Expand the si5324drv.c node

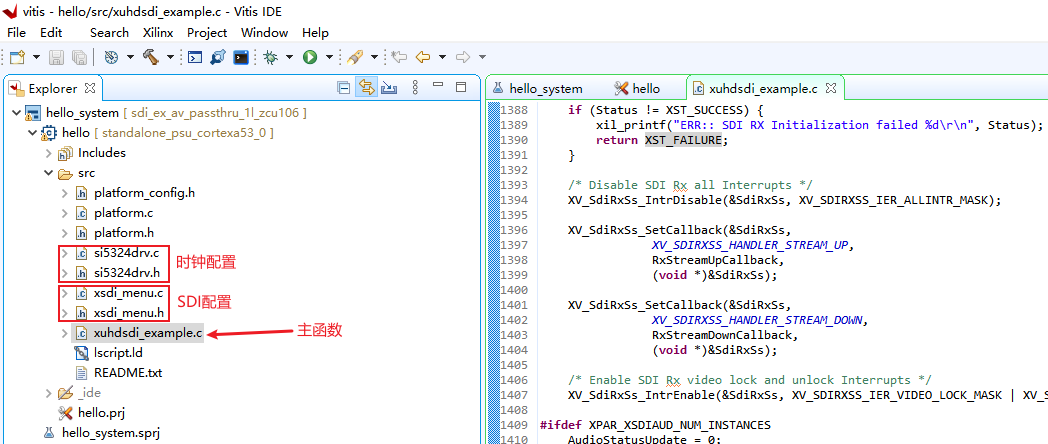(64, 253)
